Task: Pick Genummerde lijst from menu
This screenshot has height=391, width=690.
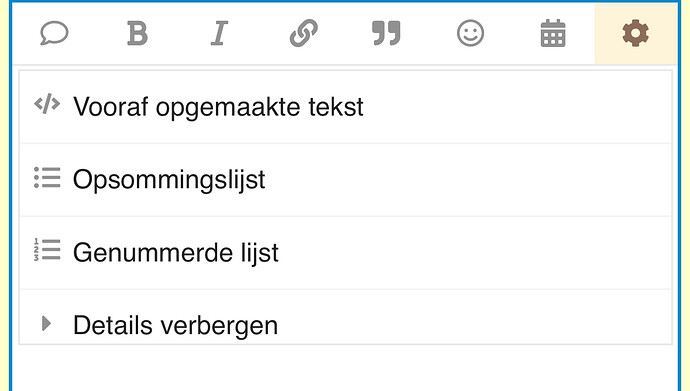Action: [x=345, y=252]
